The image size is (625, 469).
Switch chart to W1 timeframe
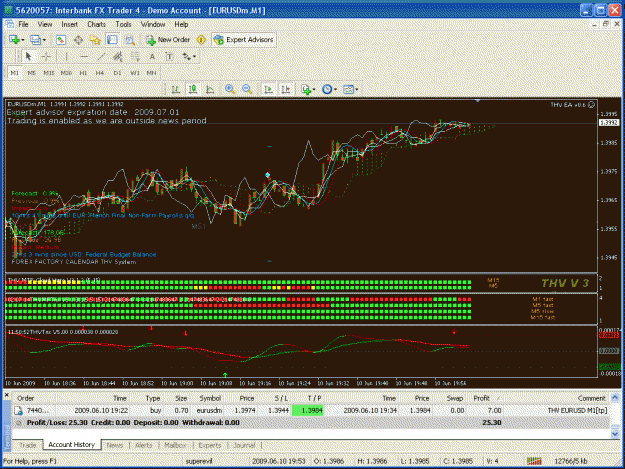click(135, 73)
